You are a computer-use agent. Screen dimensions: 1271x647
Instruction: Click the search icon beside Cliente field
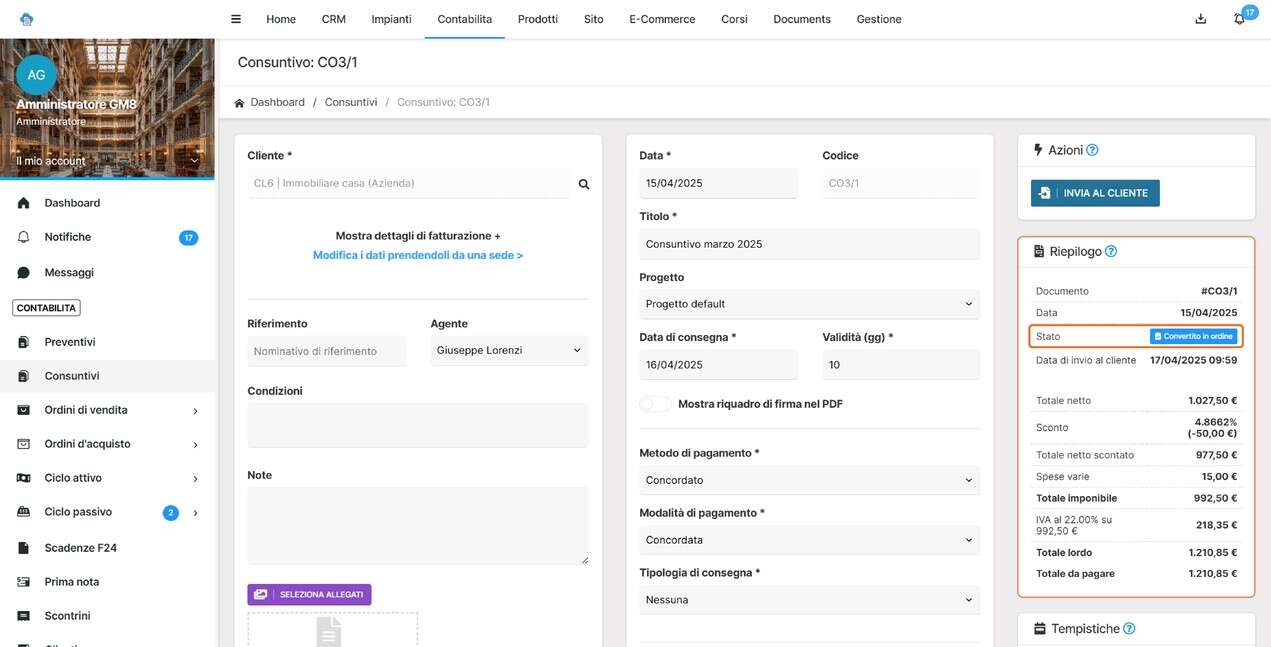(x=584, y=184)
